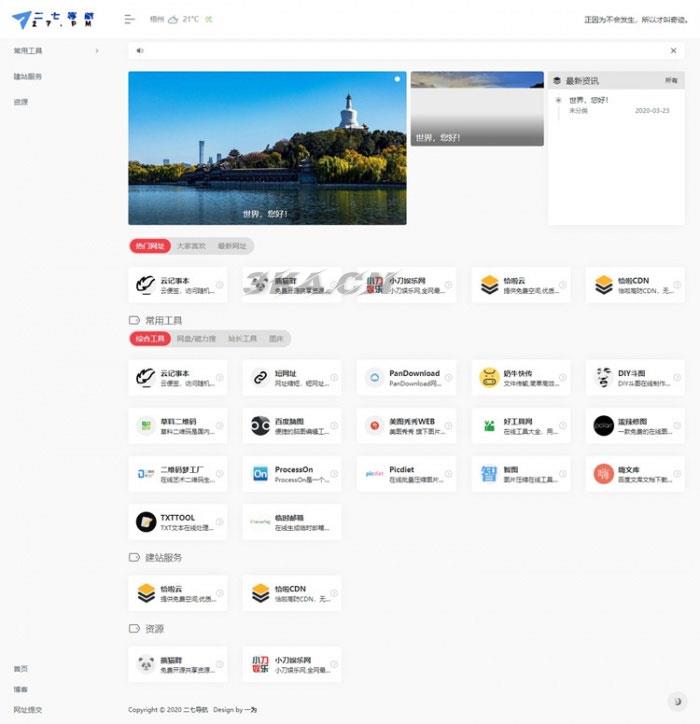
Task: Switch to the 大家喜欢 tab
Action: point(191,245)
